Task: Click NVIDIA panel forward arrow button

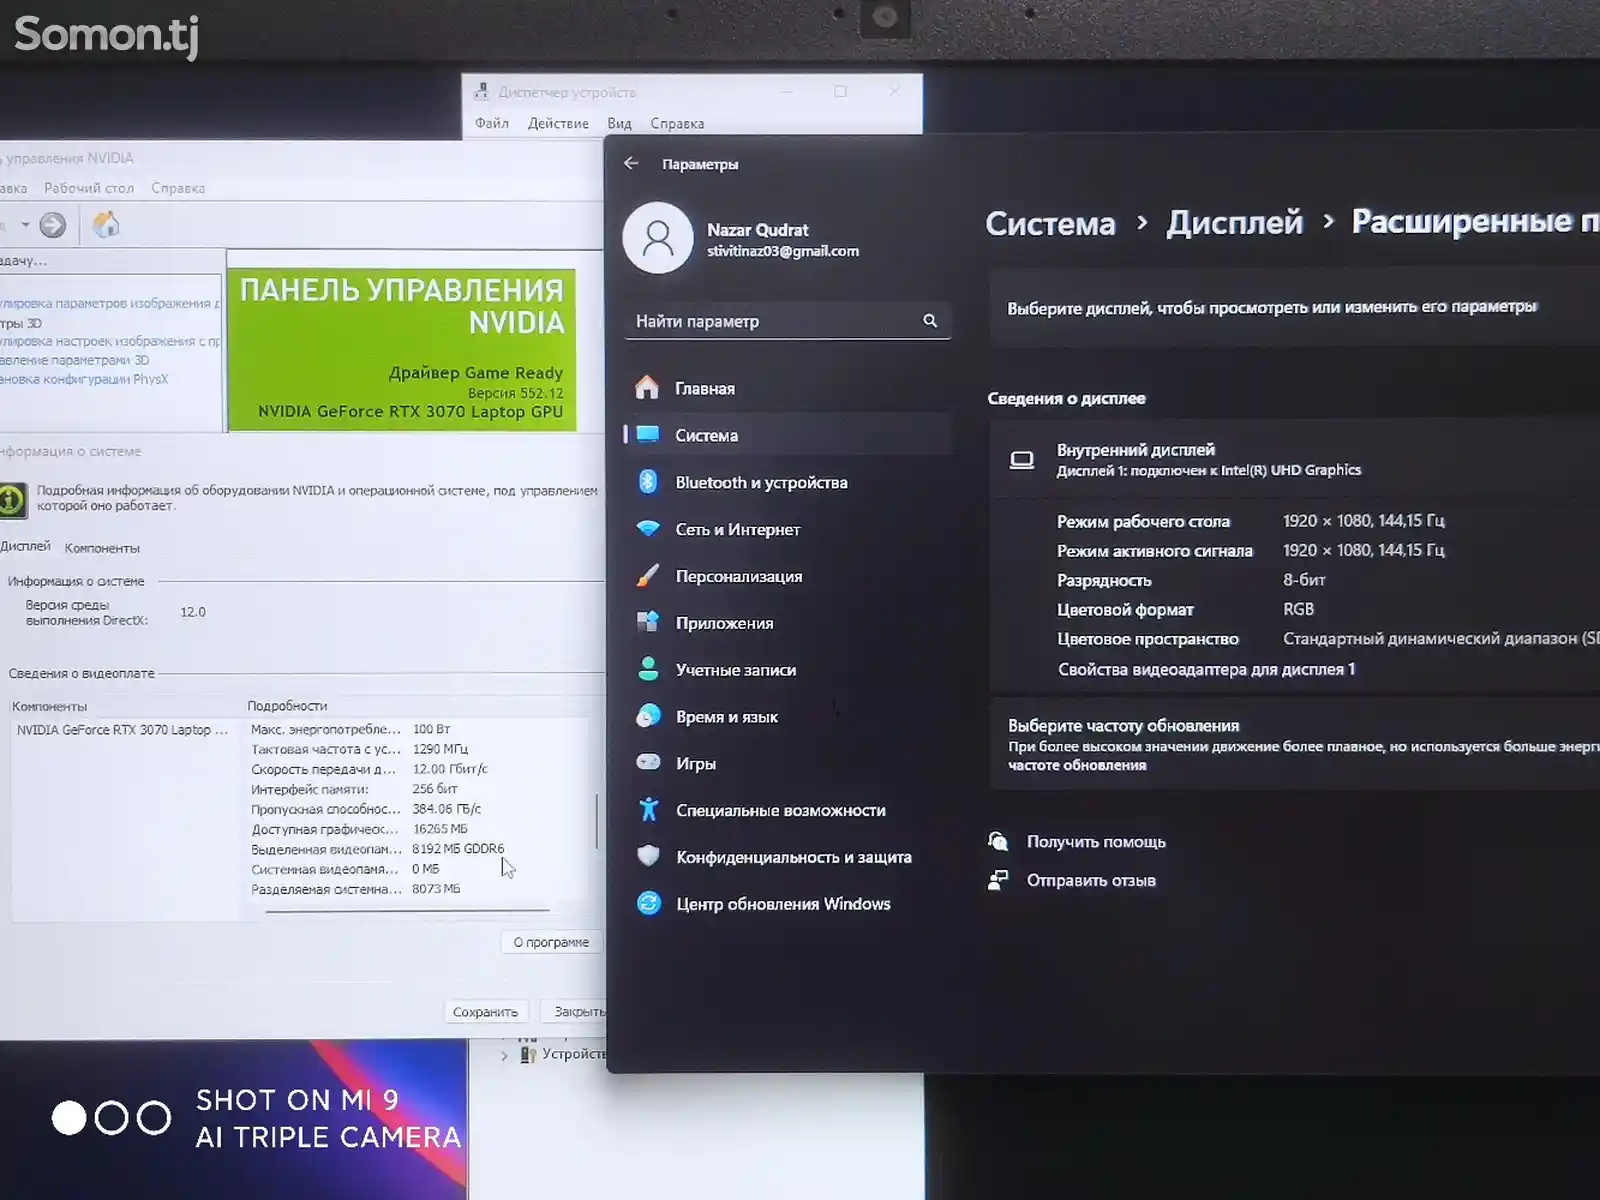Action: pyautogui.click(x=53, y=225)
